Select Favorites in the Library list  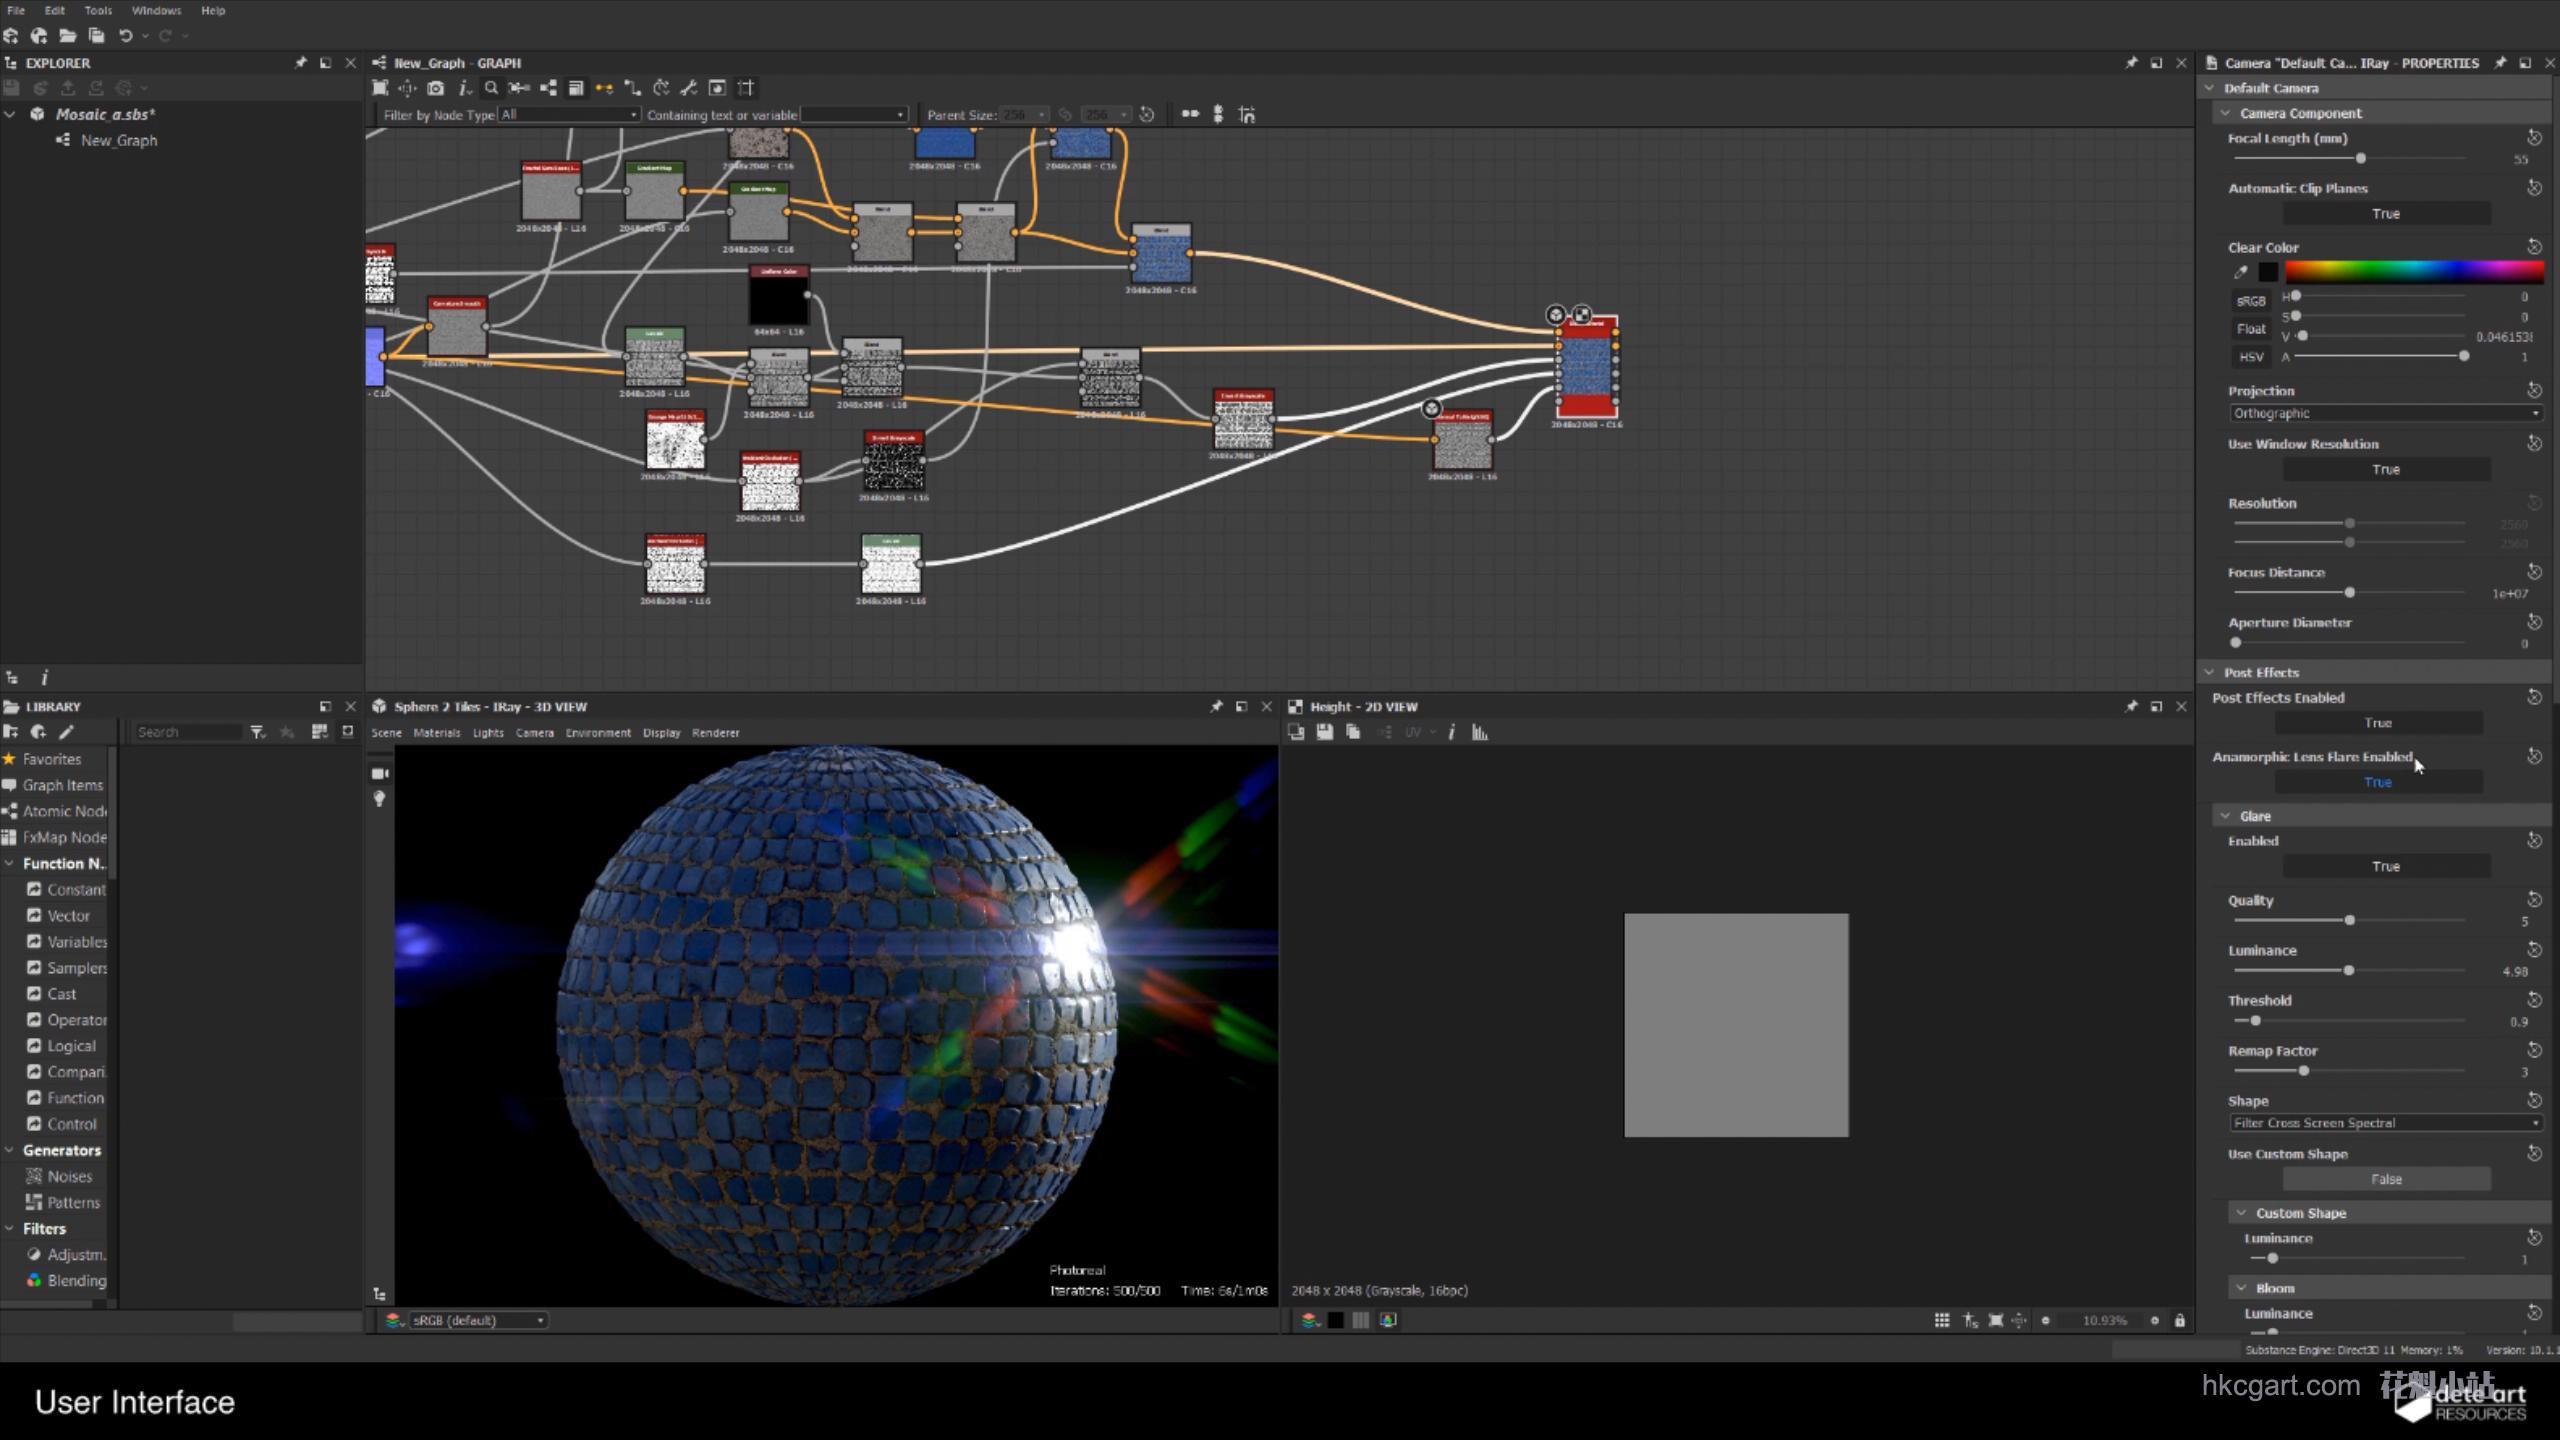(x=52, y=759)
